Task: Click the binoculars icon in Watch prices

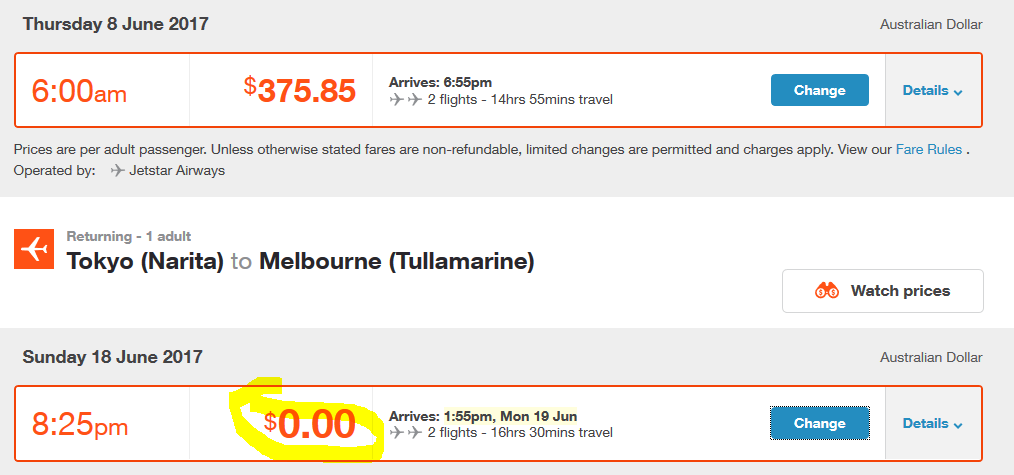Action: (826, 291)
